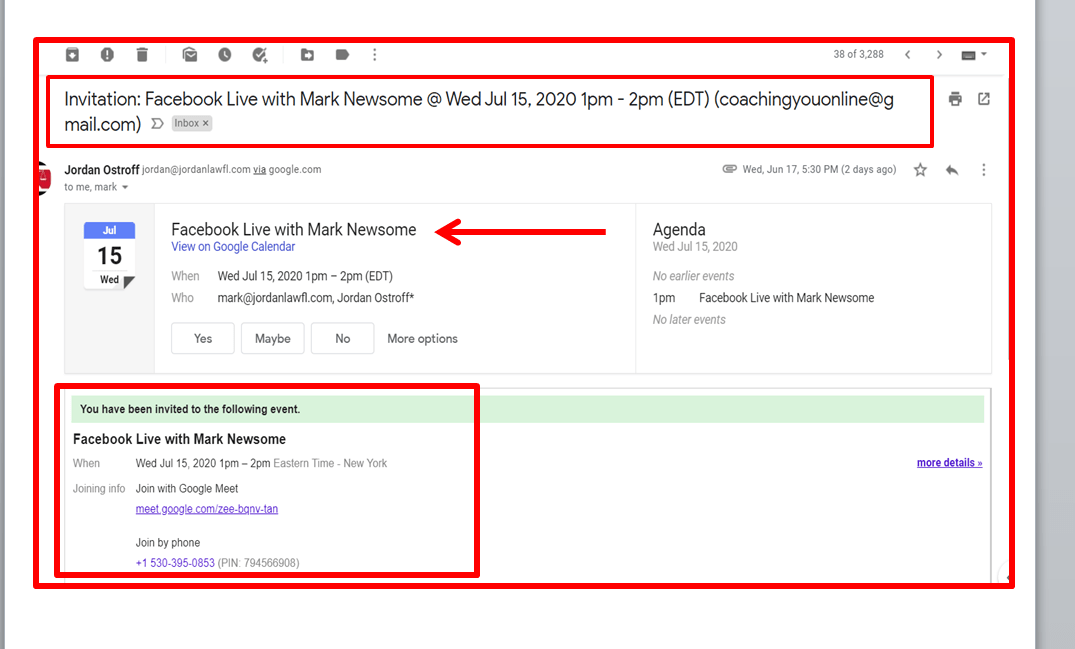
Task: Expand recipient details next to 'to me, mark'
Action: click(x=125, y=188)
